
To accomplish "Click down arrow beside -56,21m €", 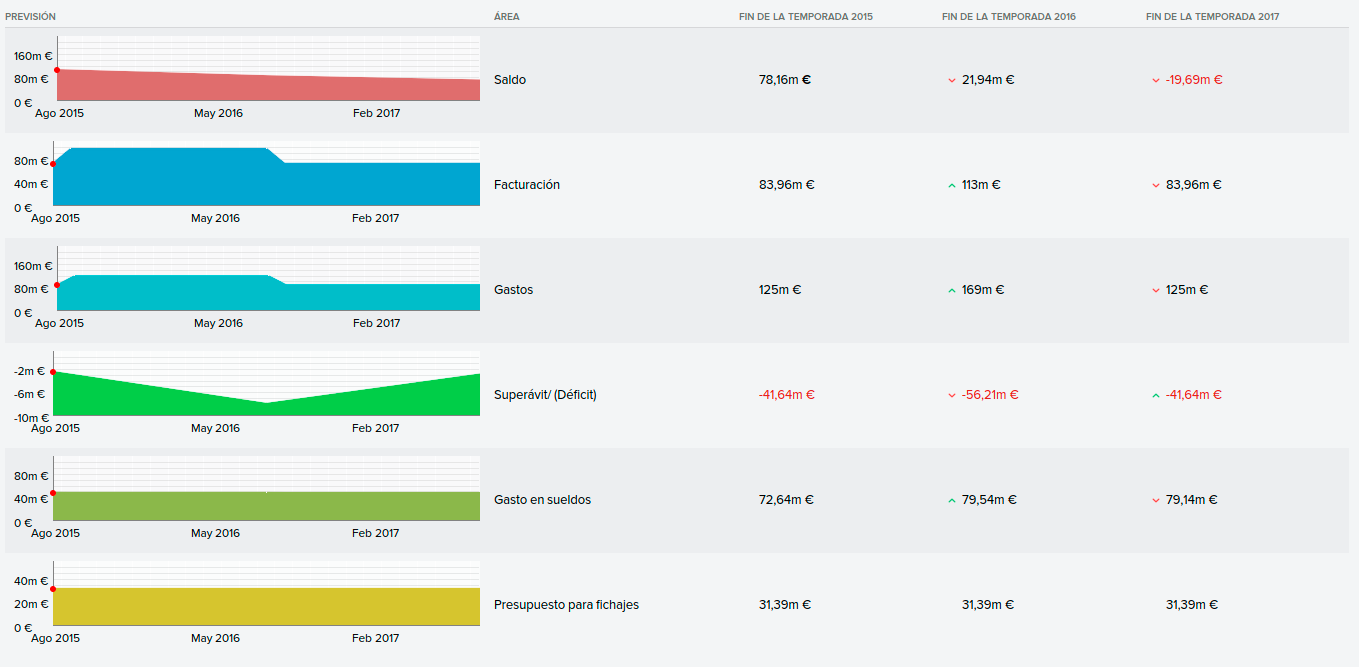I will click(x=952, y=395).
